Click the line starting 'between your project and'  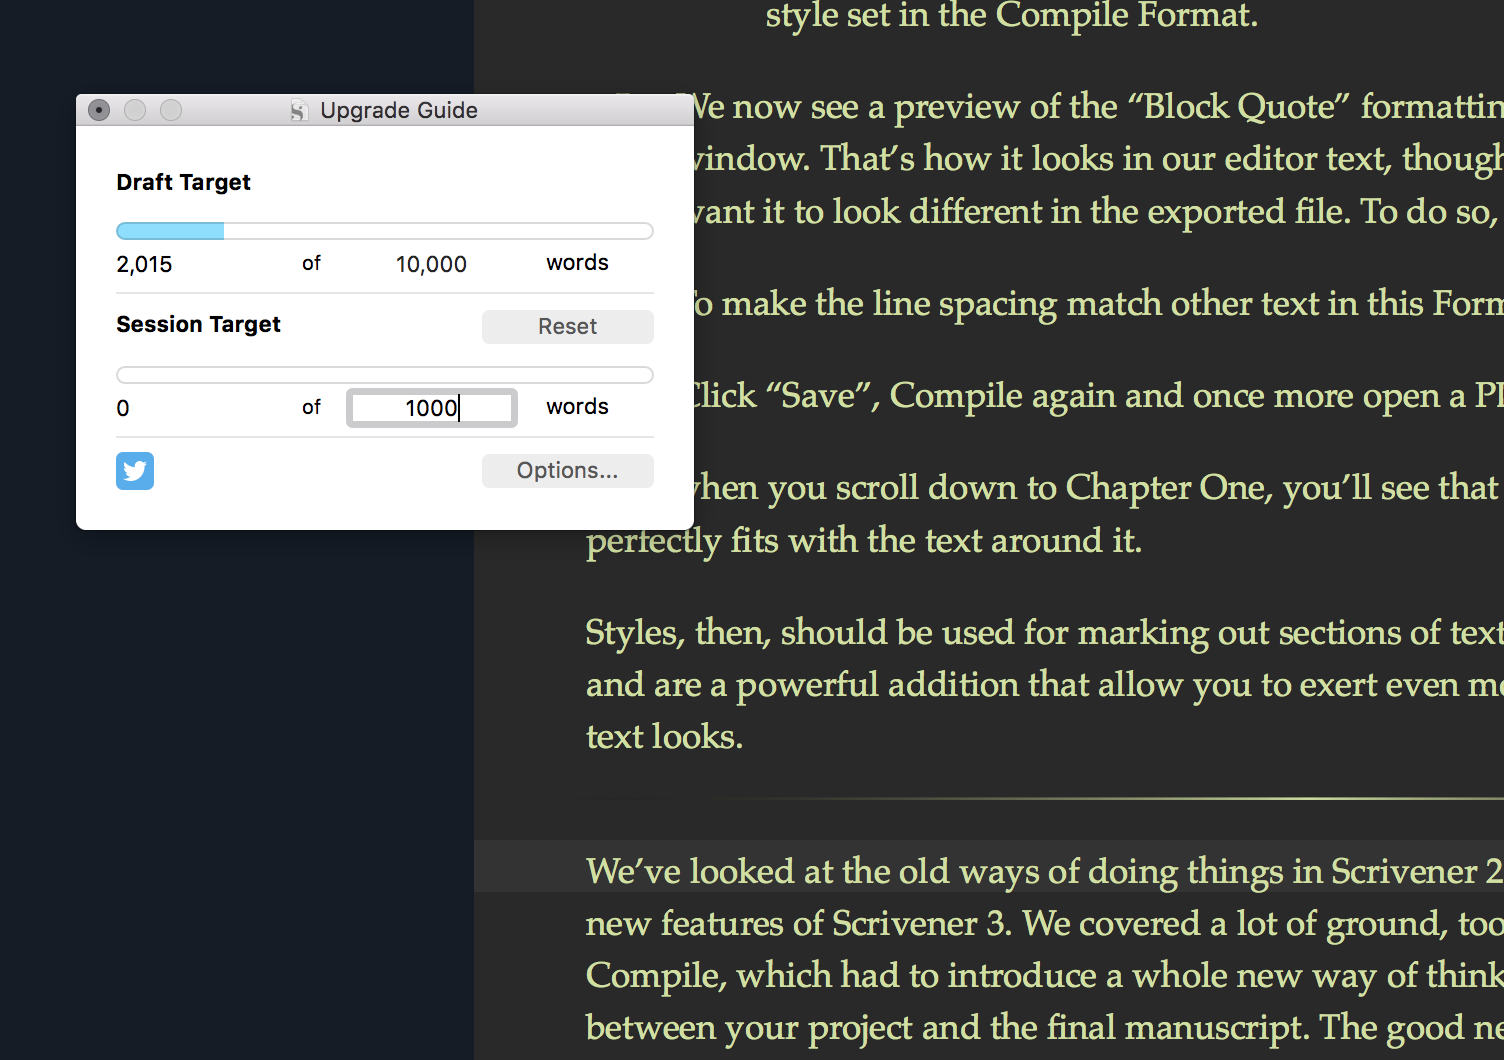tap(1044, 1027)
